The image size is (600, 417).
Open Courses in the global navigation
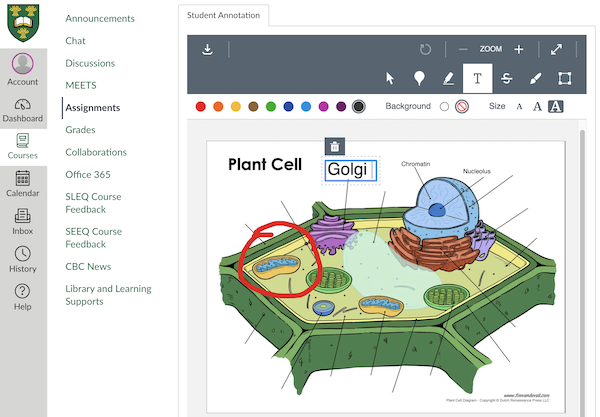tap(23, 146)
